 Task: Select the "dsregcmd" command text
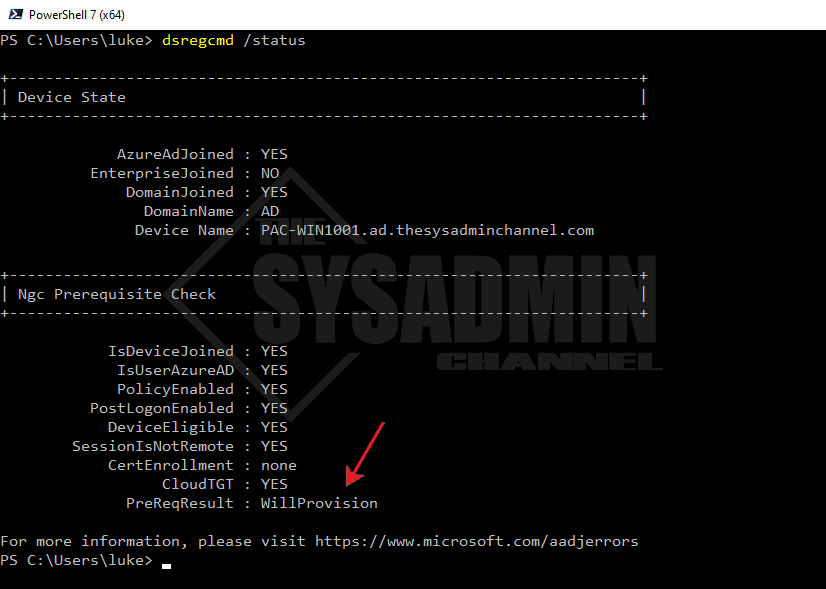(x=198, y=41)
